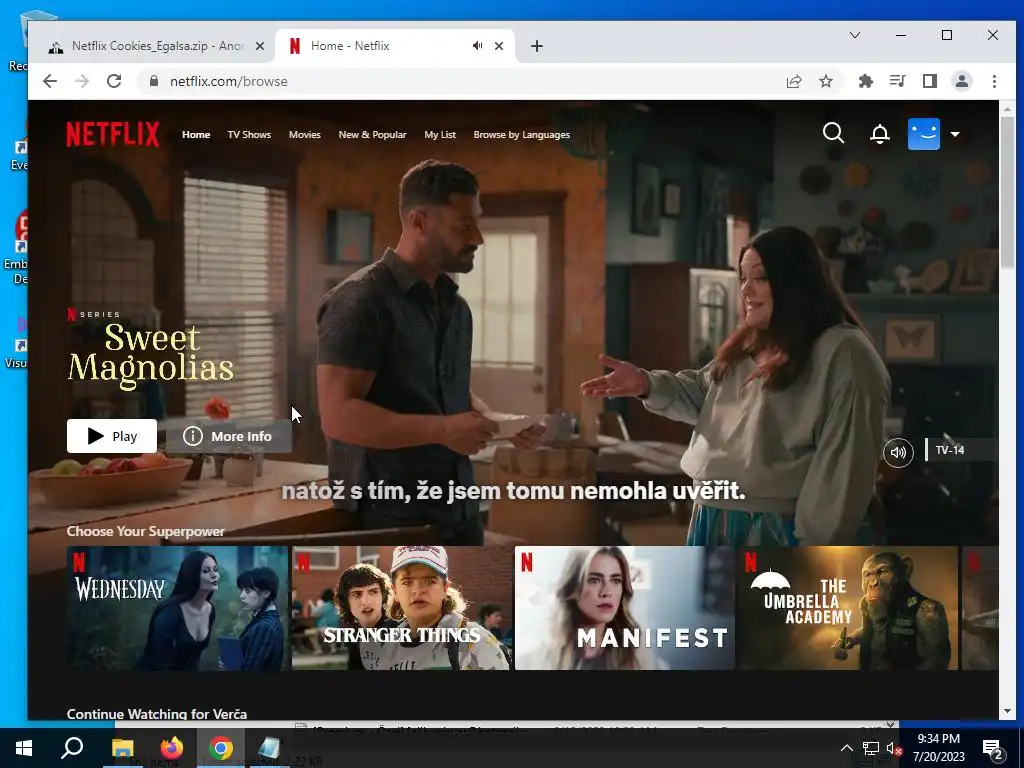The width and height of the screenshot is (1024, 768).
Task: Click scrollbar down arrow
Action: [1007, 711]
